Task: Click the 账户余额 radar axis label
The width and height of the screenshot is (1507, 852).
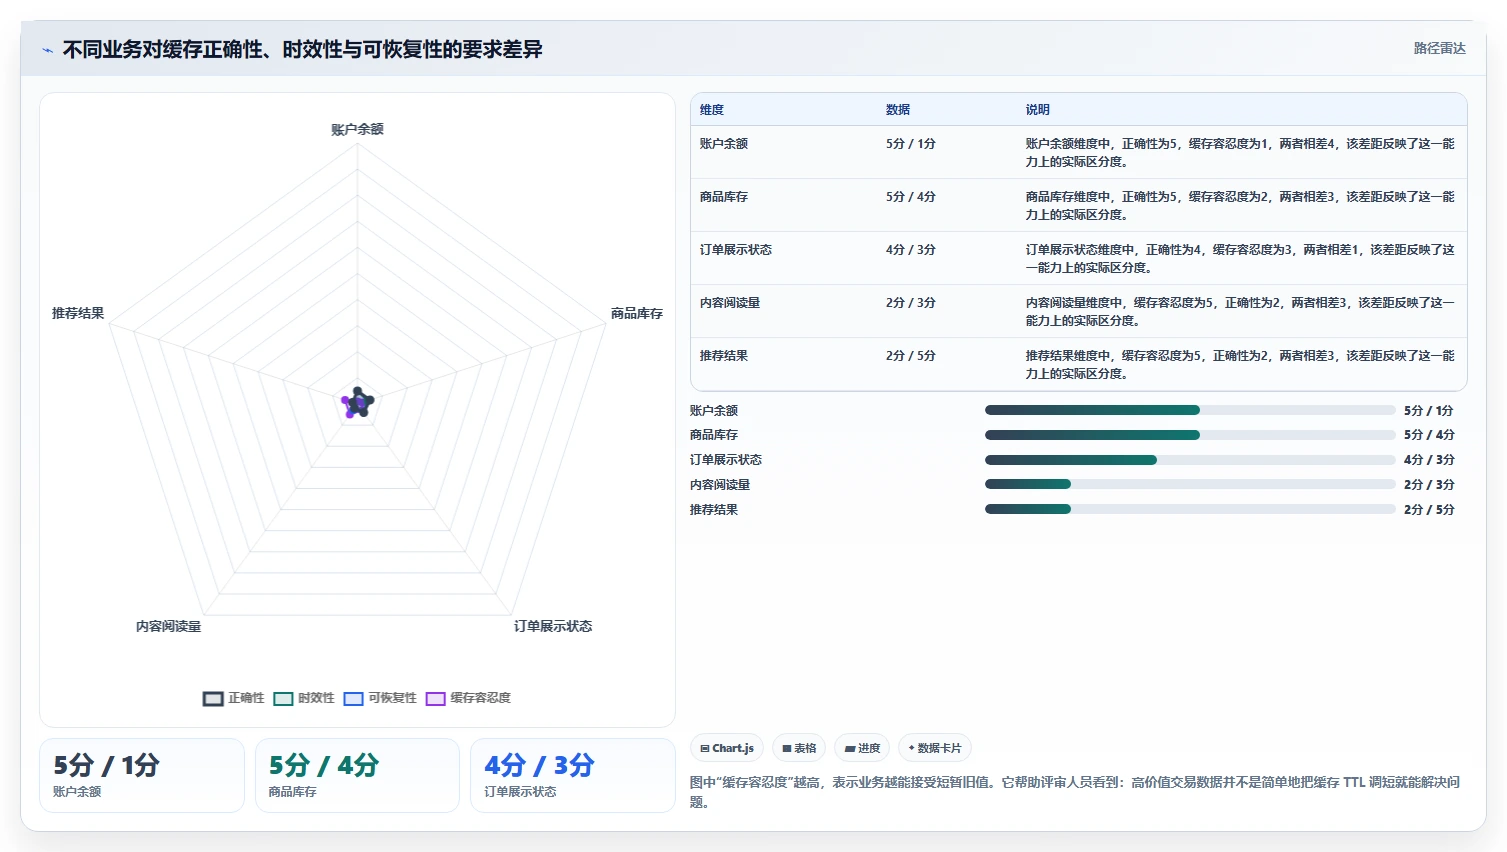Action: click(357, 129)
